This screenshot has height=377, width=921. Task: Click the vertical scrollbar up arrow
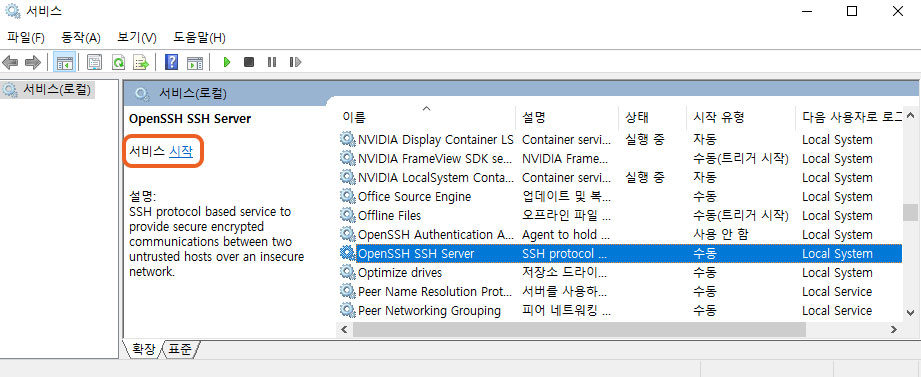tap(910, 116)
